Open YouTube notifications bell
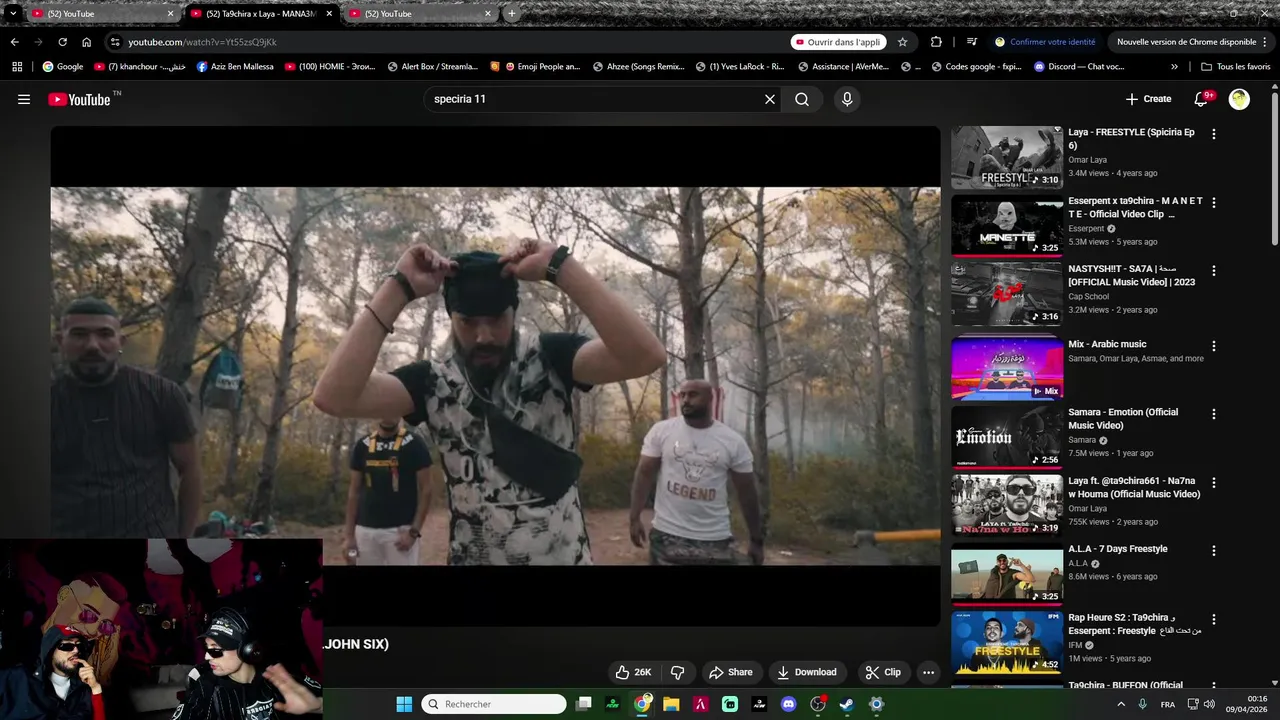 1202,99
